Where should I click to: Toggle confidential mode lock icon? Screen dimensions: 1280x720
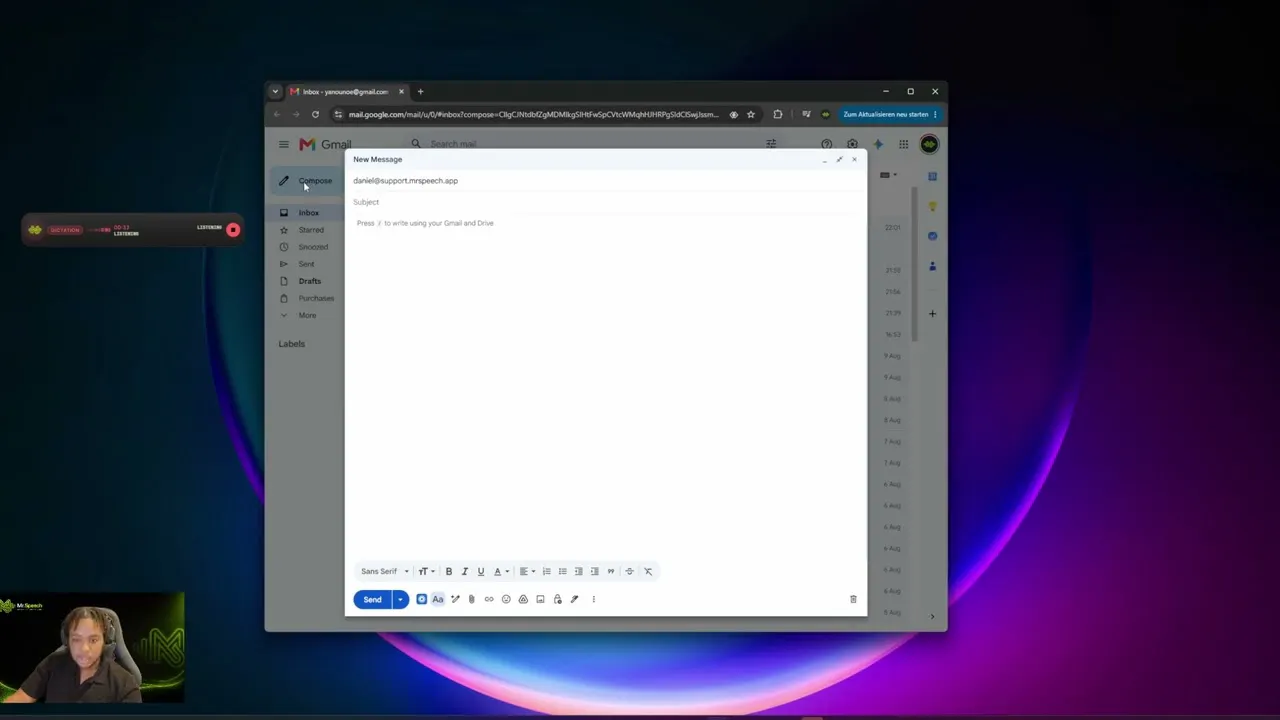tap(557, 599)
